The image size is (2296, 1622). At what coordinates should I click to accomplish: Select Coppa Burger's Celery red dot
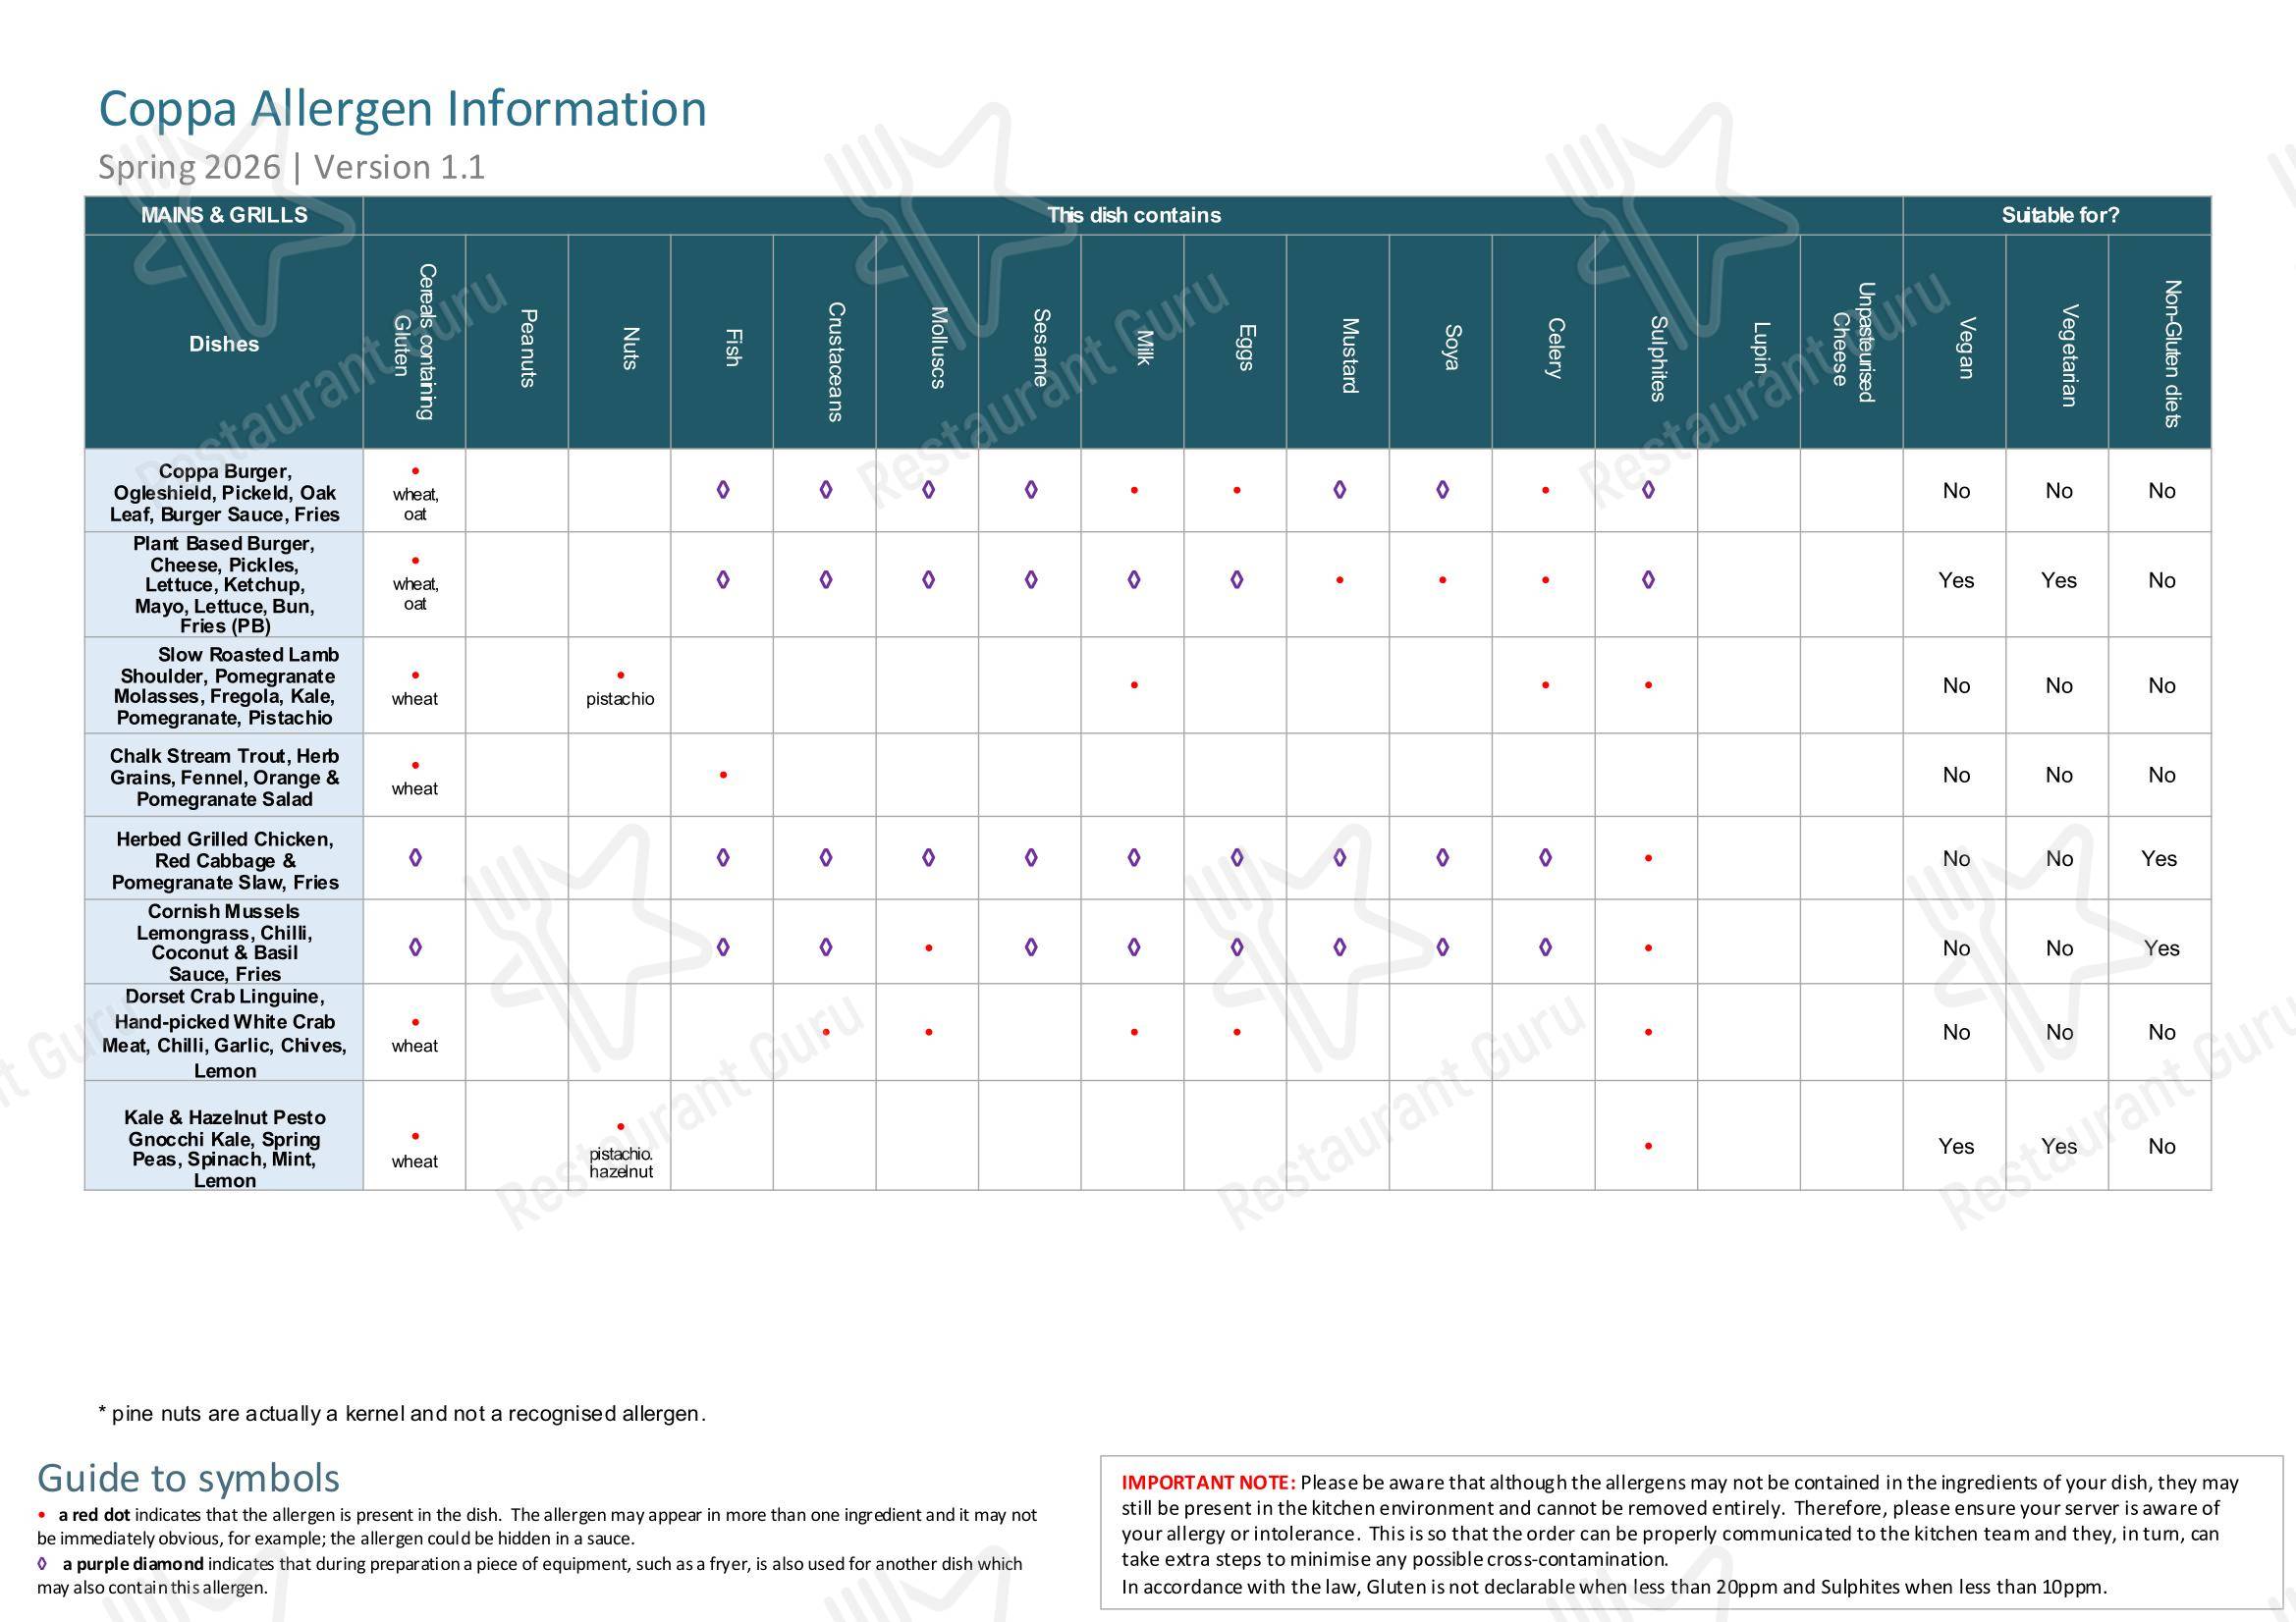(1546, 491)
